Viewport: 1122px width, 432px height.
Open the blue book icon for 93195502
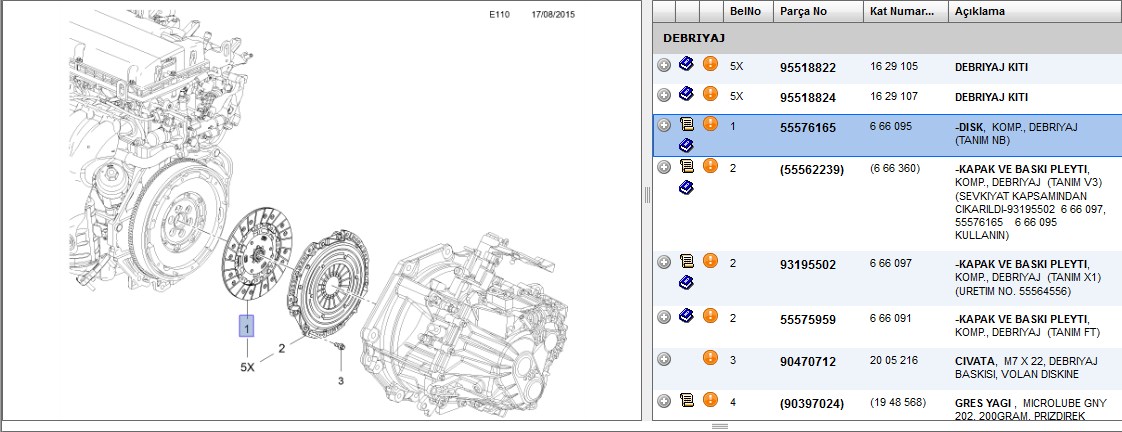pyautogui.click(x=686, y=282)
